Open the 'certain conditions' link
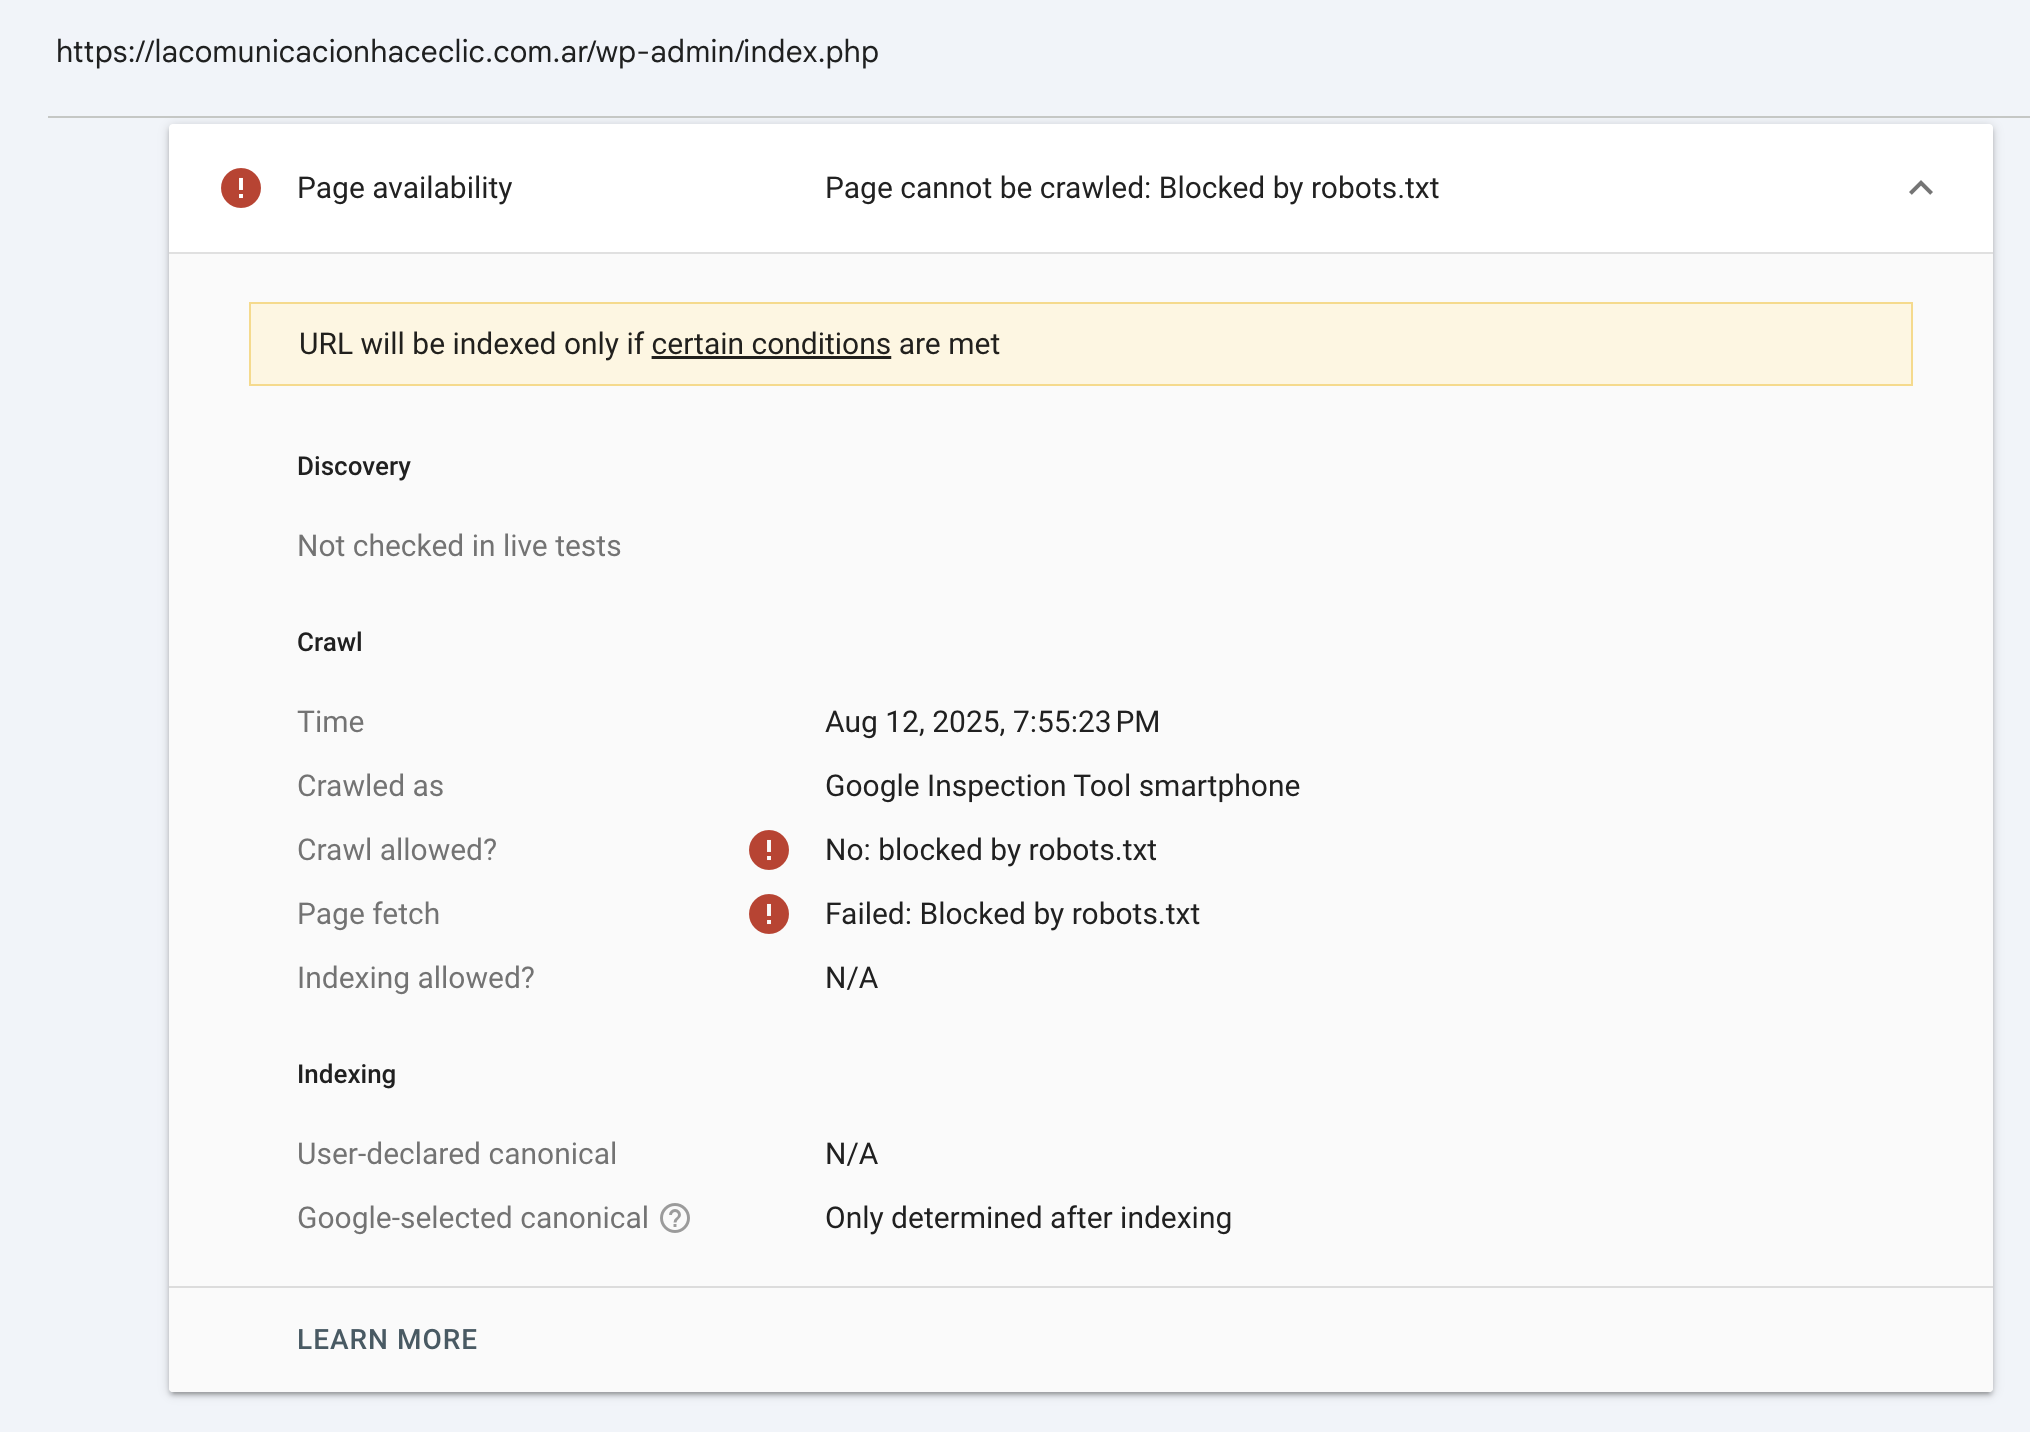Viewport: 2030px width, 1432px height. click(x=771, y=344)
